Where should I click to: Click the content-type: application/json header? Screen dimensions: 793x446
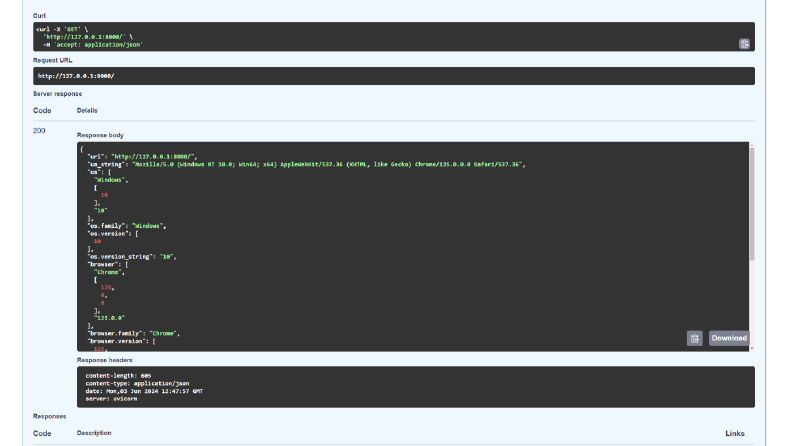(137, 383)
